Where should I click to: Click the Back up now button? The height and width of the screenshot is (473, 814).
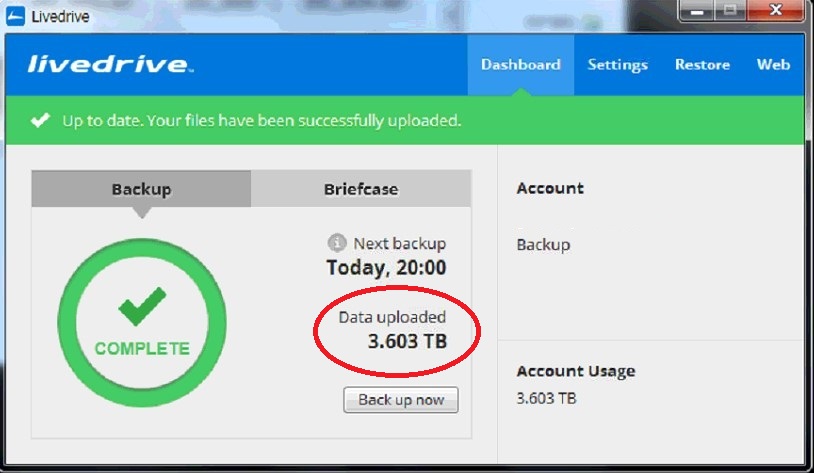click(401, 400)
